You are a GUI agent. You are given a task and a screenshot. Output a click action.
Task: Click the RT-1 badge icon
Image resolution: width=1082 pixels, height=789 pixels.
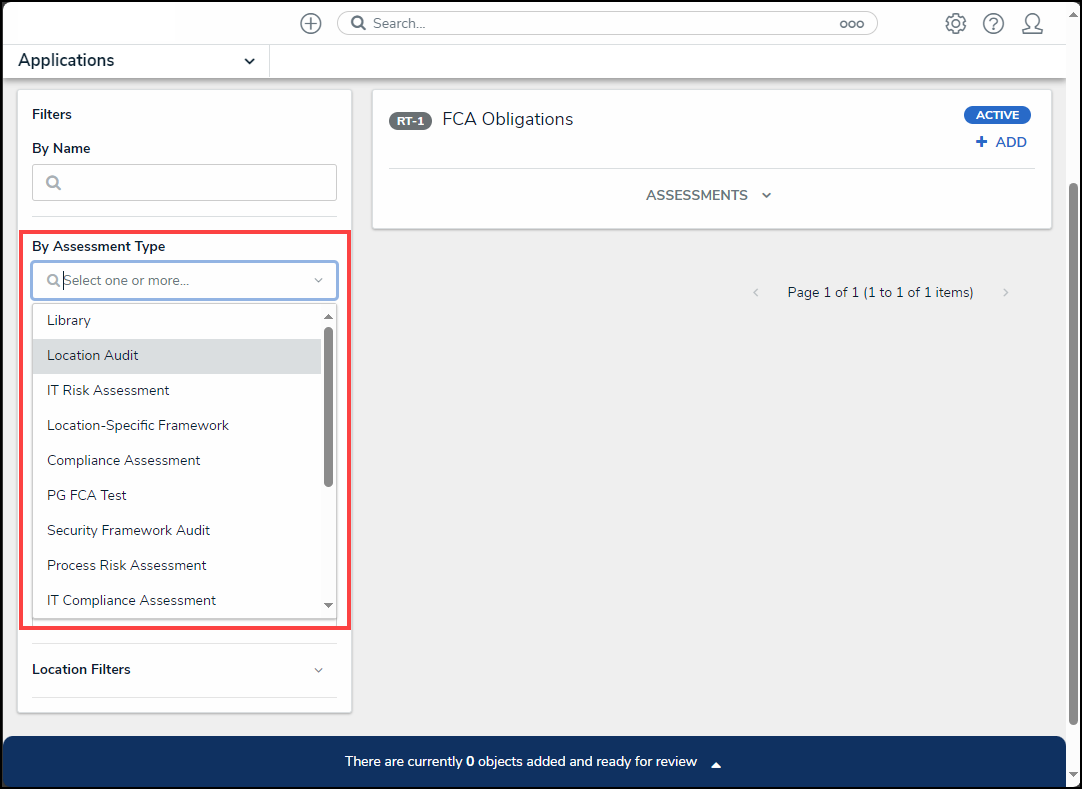pyautogui.click(x=410, y=121)
